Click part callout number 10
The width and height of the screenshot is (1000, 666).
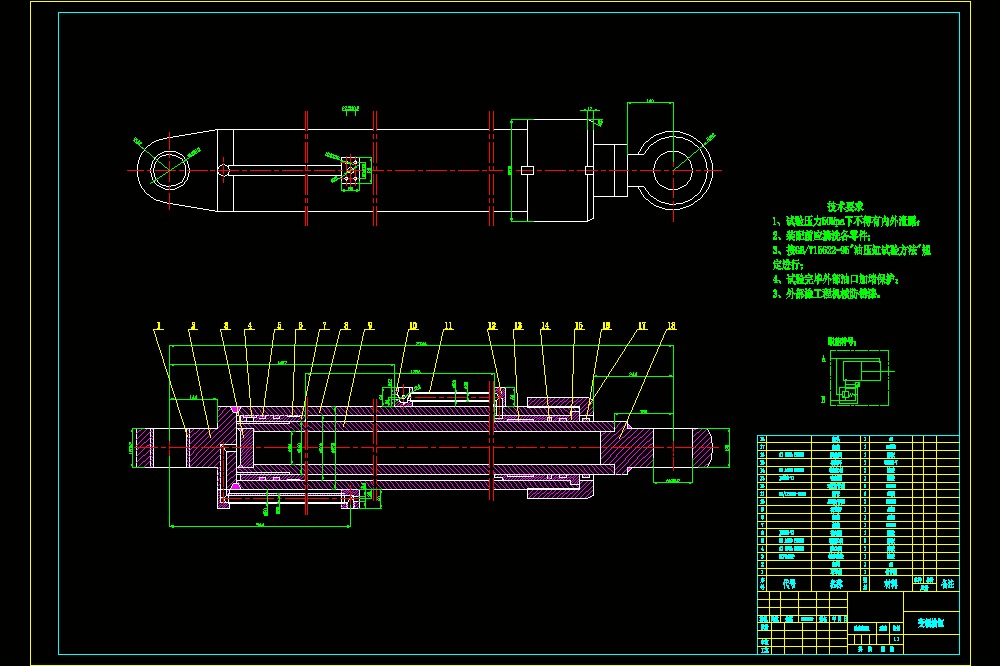pyautogui.click(x=413, y=326)
